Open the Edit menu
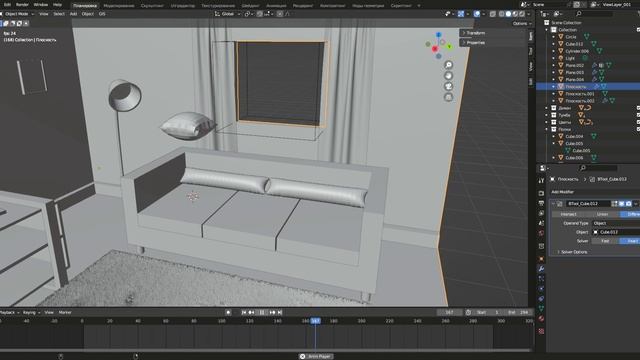 7,5
